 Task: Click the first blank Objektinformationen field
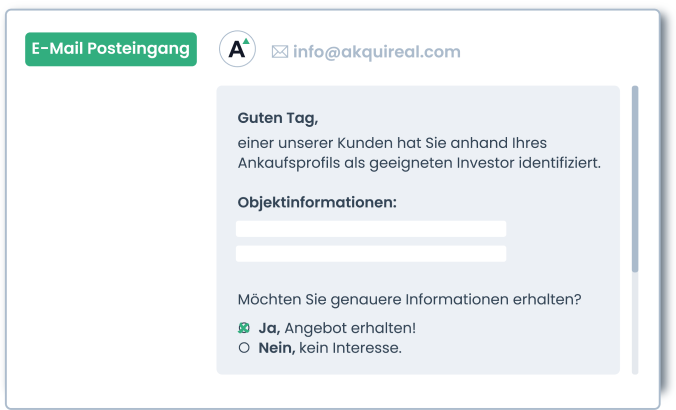click(x=371, y=229)
